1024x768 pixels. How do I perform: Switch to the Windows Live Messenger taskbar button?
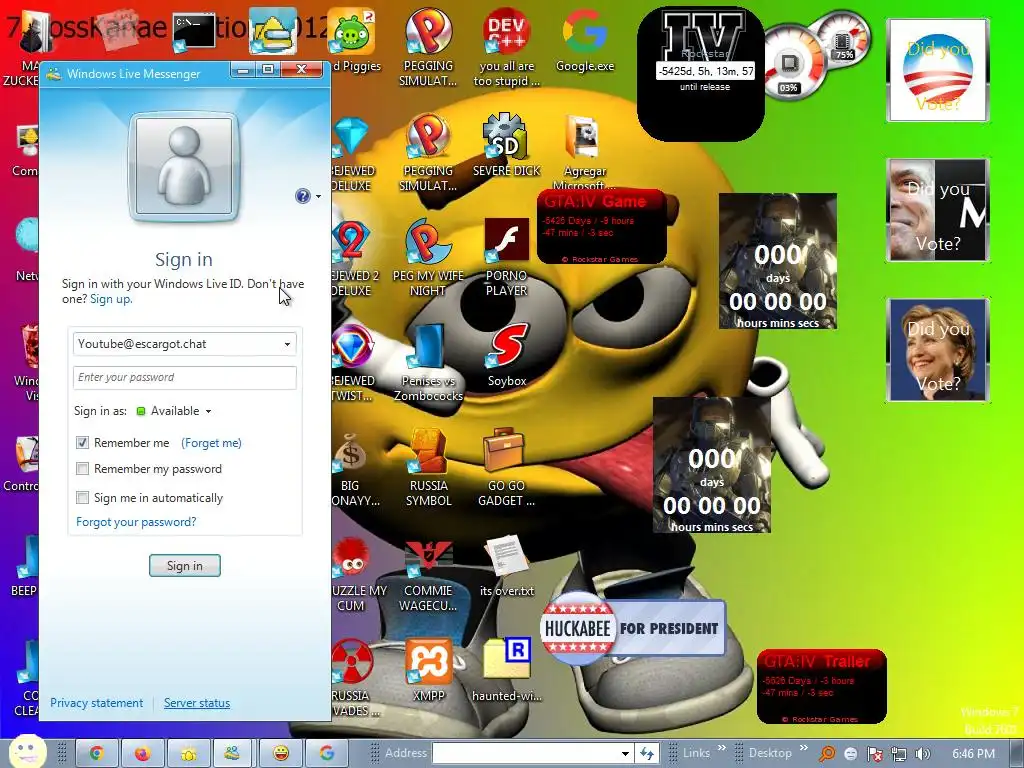[234, 753]
